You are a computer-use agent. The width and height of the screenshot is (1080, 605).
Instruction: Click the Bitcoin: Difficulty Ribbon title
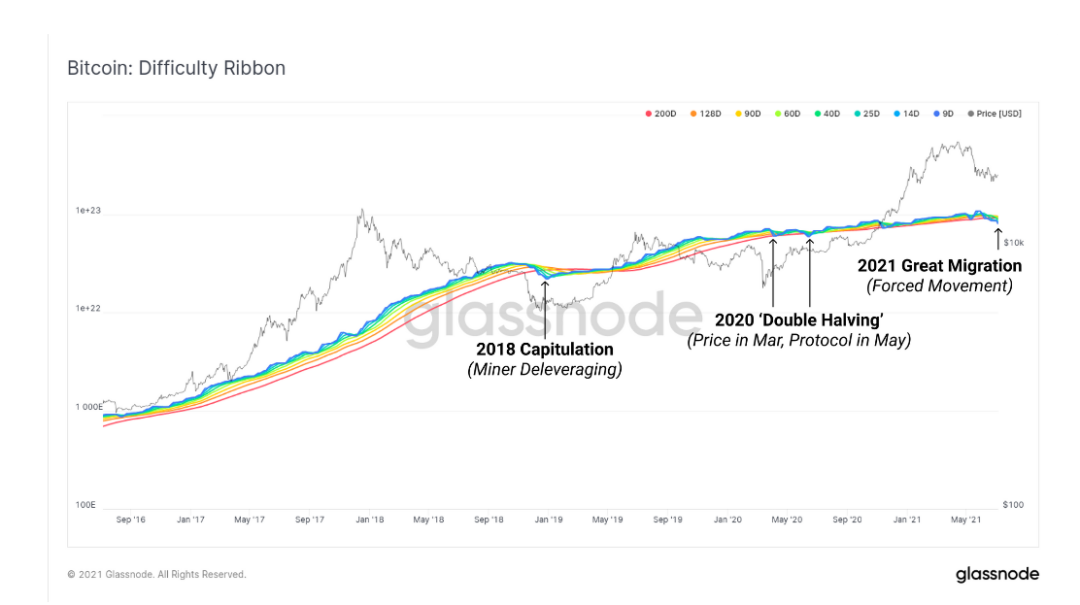(x=176, y=68)
